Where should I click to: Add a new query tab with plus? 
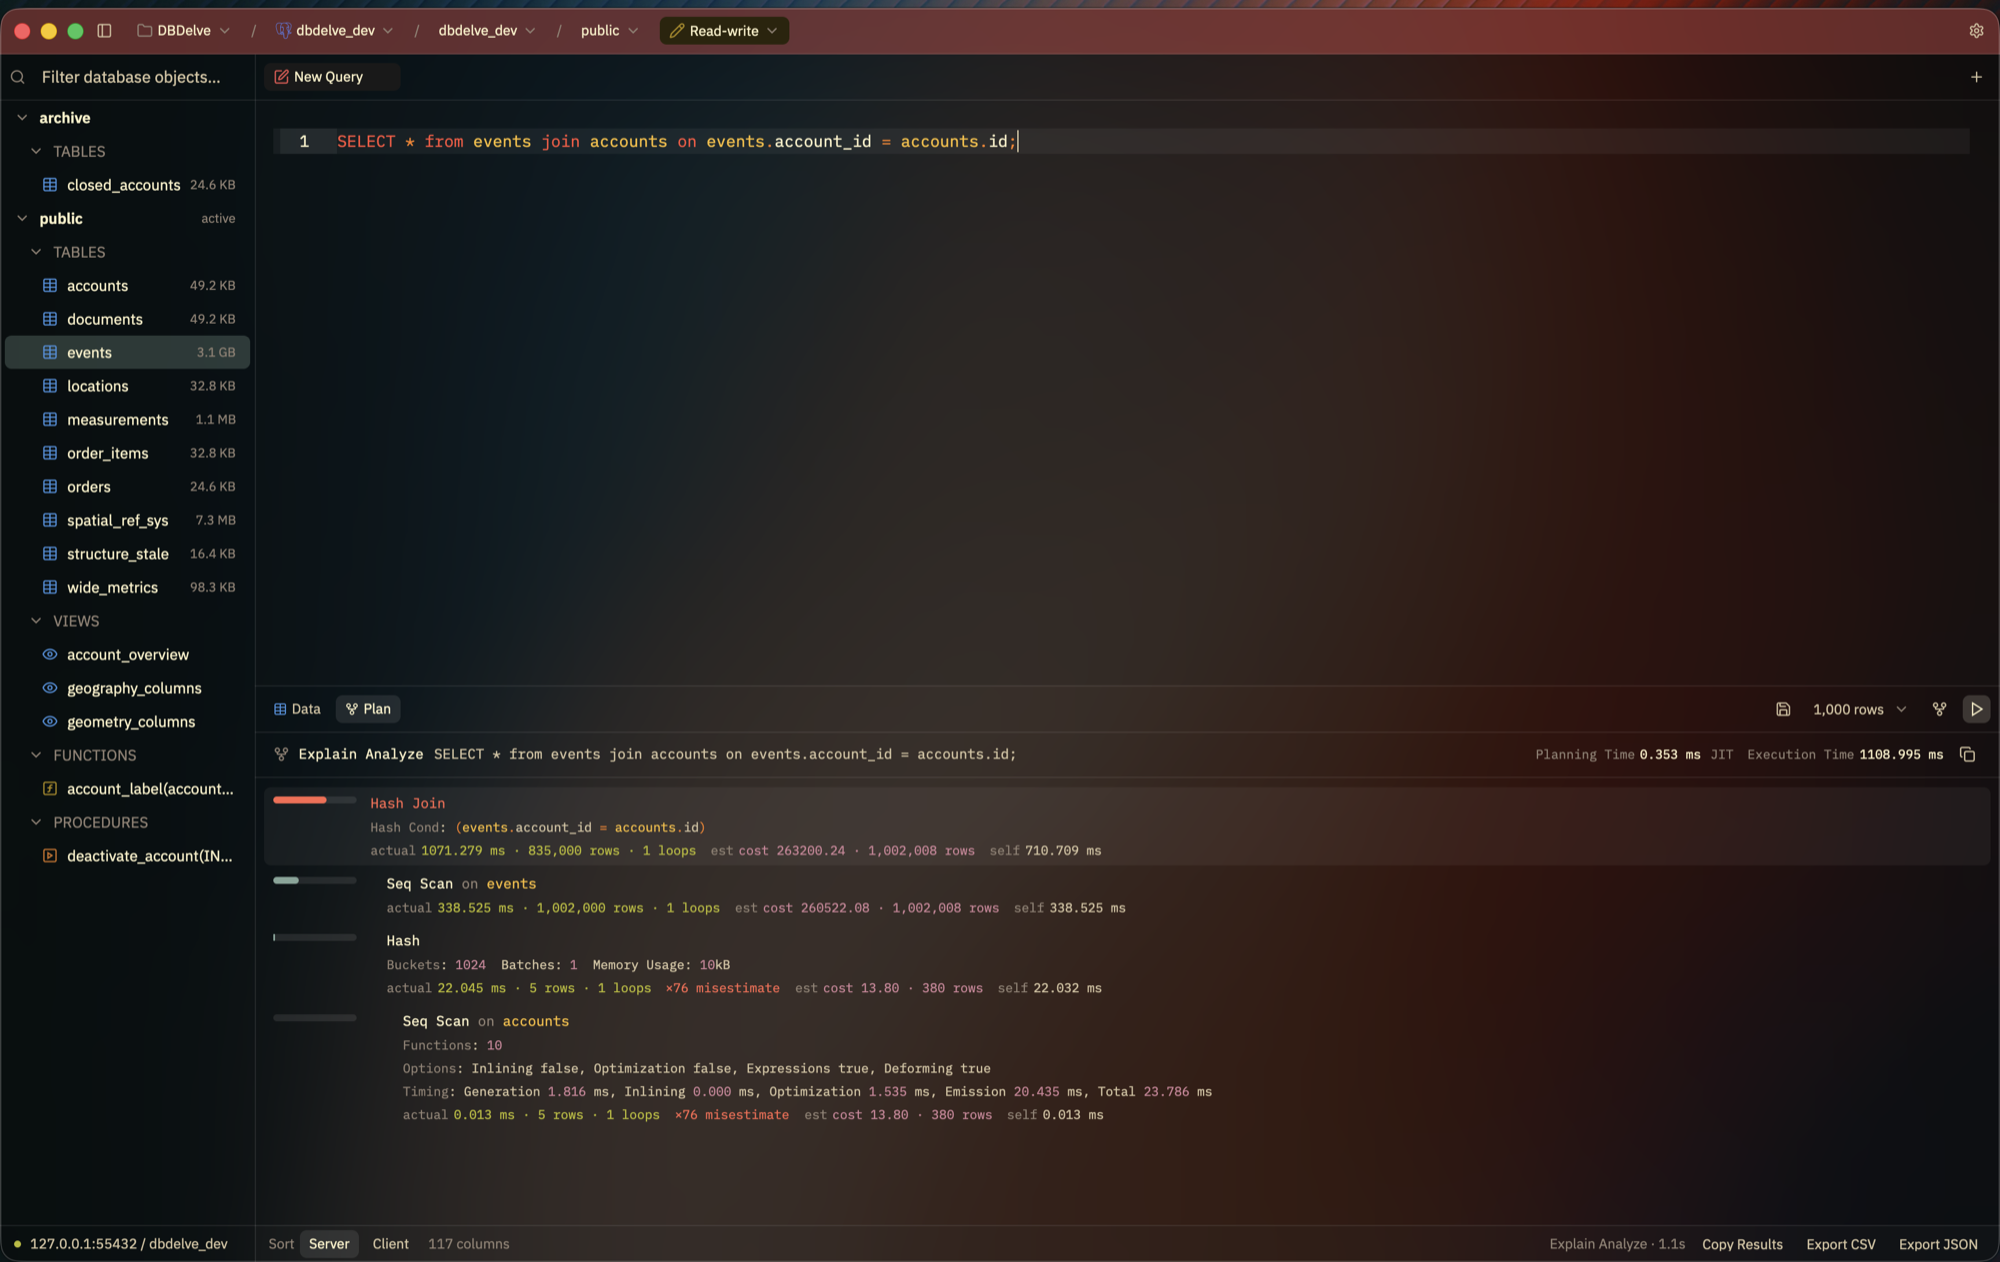[x=1976, y=77]
